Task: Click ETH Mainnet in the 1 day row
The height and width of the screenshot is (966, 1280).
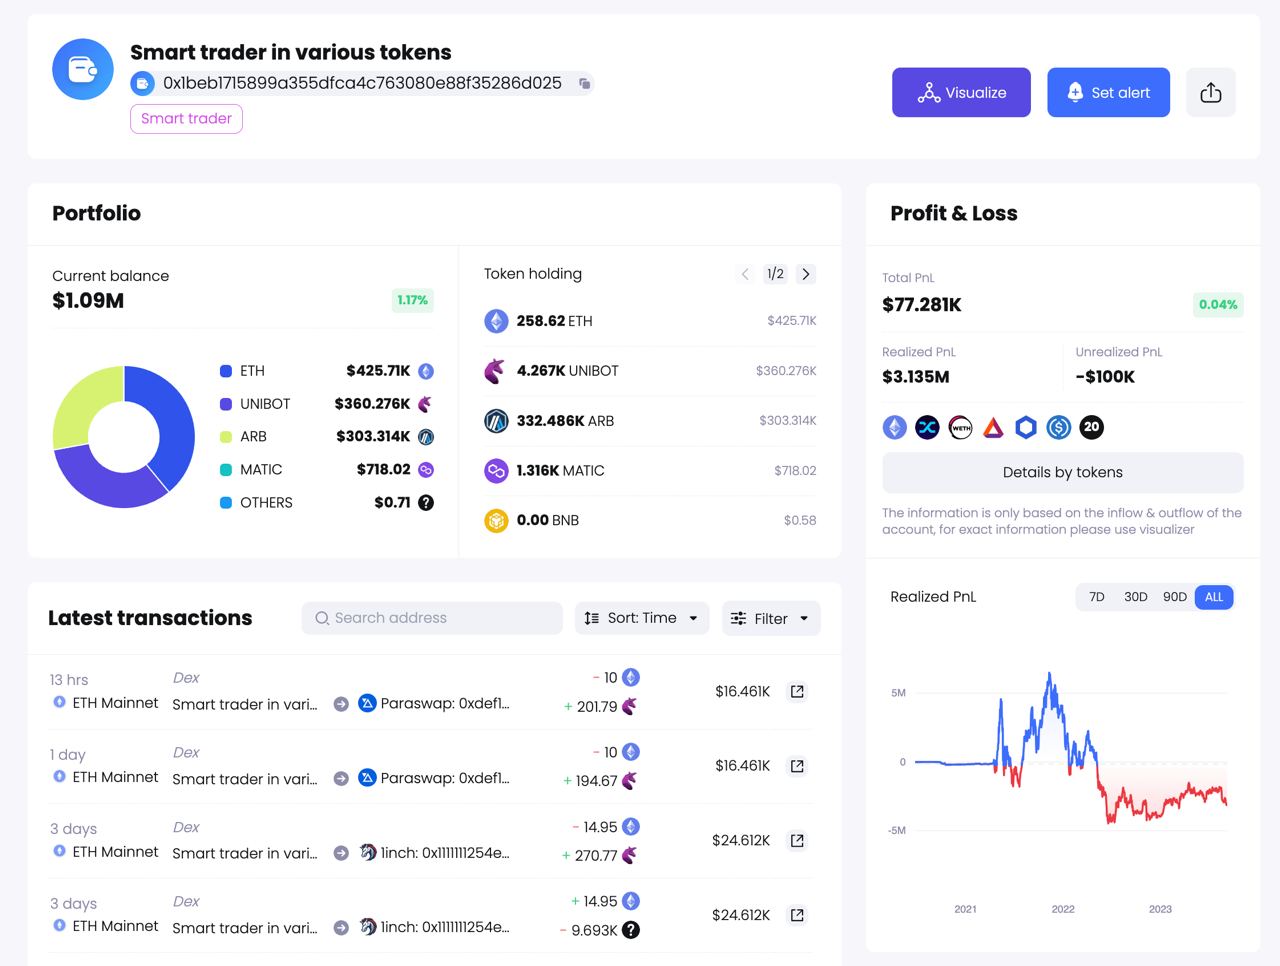Action: point(115,777)
